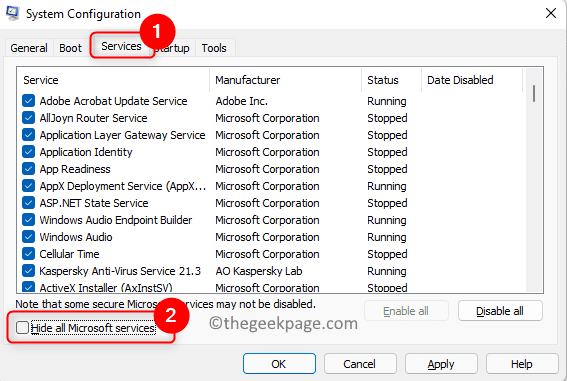Click the System Configuration title bar icon
The width and height of the screenshot is (567, 381).
(x=12, y=13)
